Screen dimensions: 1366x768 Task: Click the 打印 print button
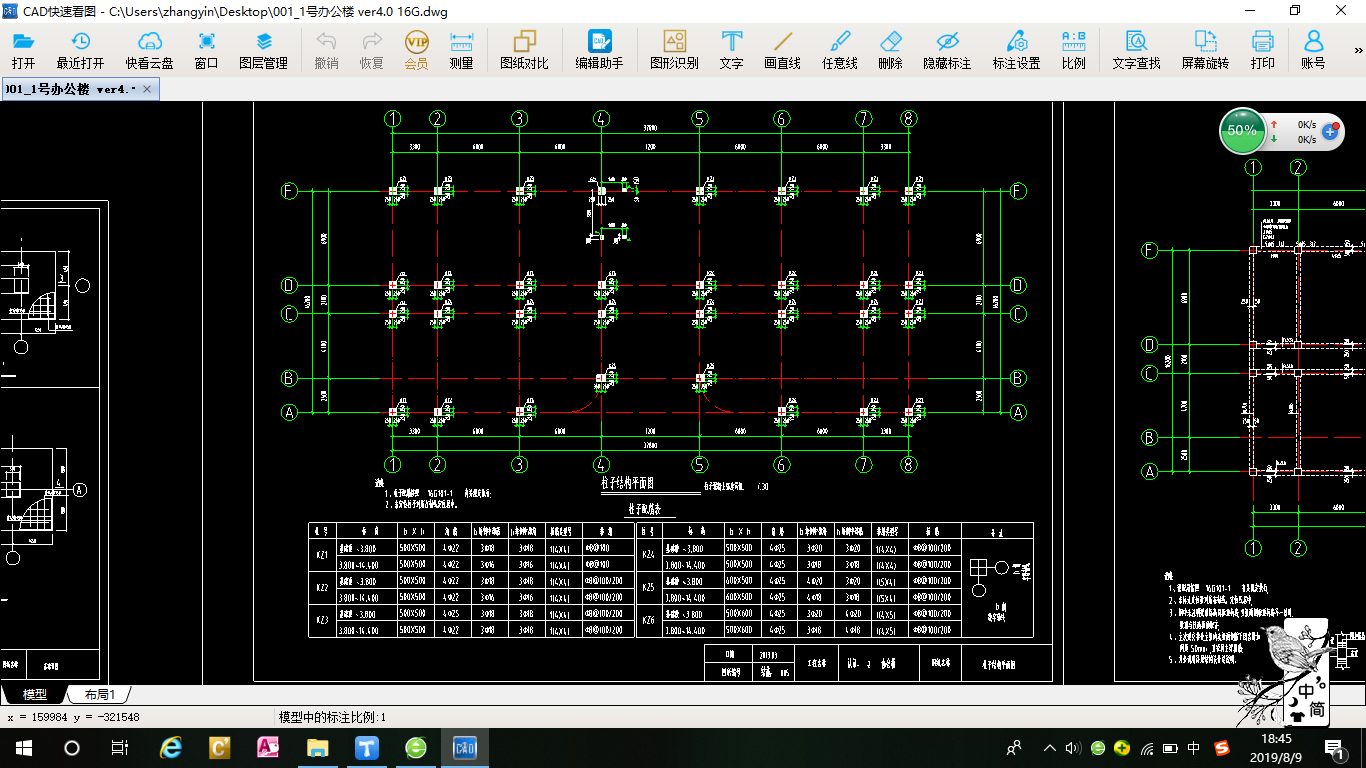(1262, 49)
